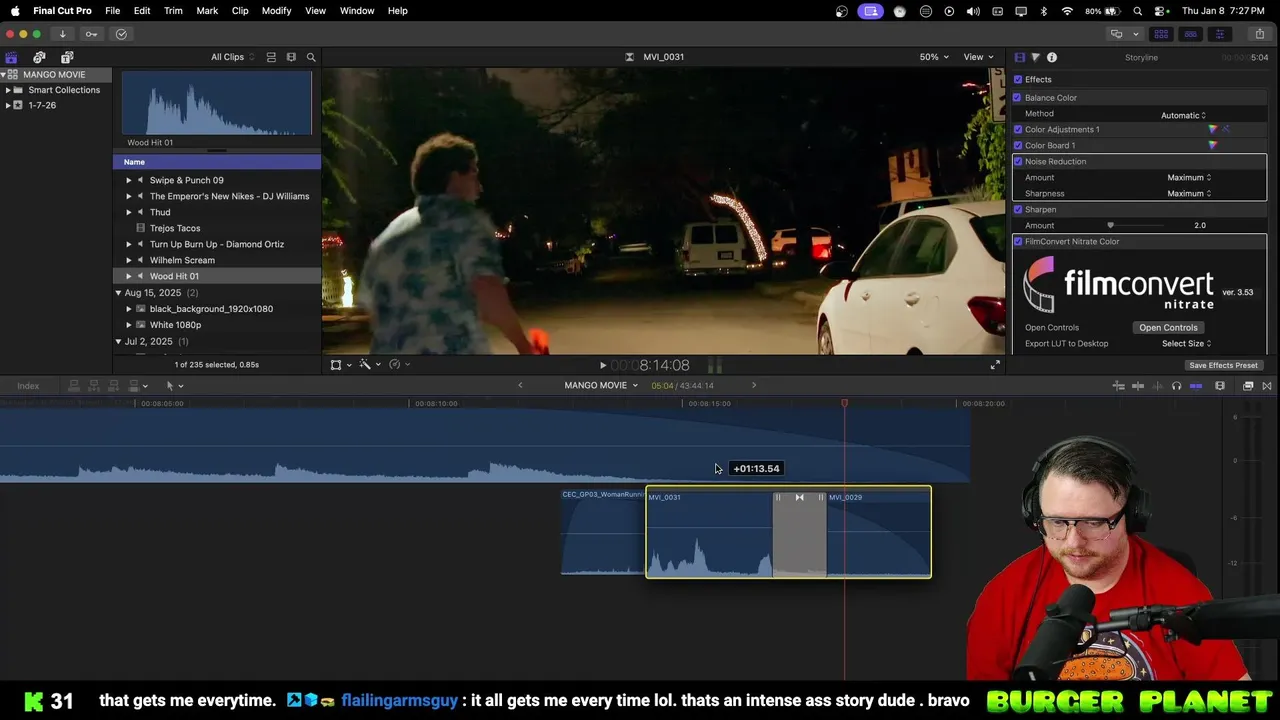Open Photos and Audio sidebar icon

(x=39, y=57)
